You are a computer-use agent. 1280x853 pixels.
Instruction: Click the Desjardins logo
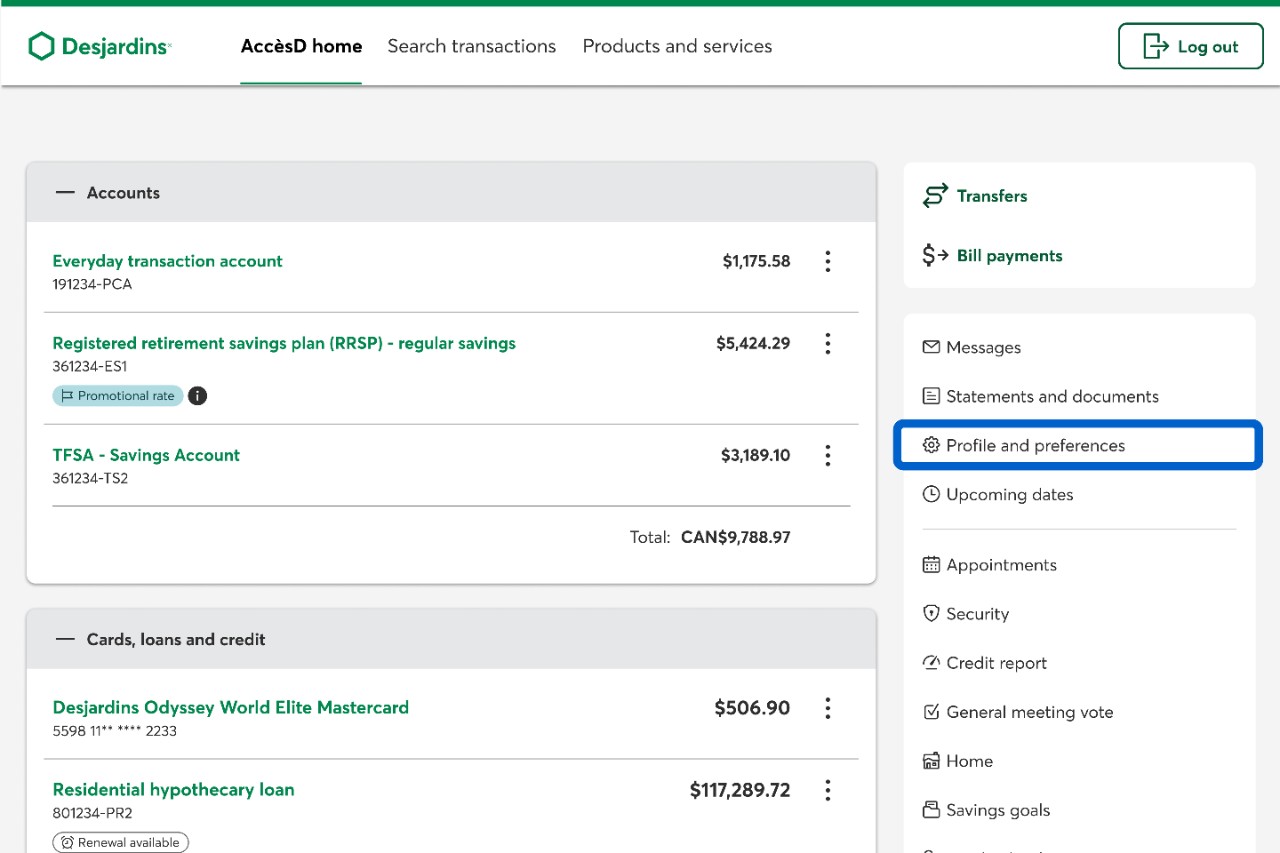(x=100, y=46)
